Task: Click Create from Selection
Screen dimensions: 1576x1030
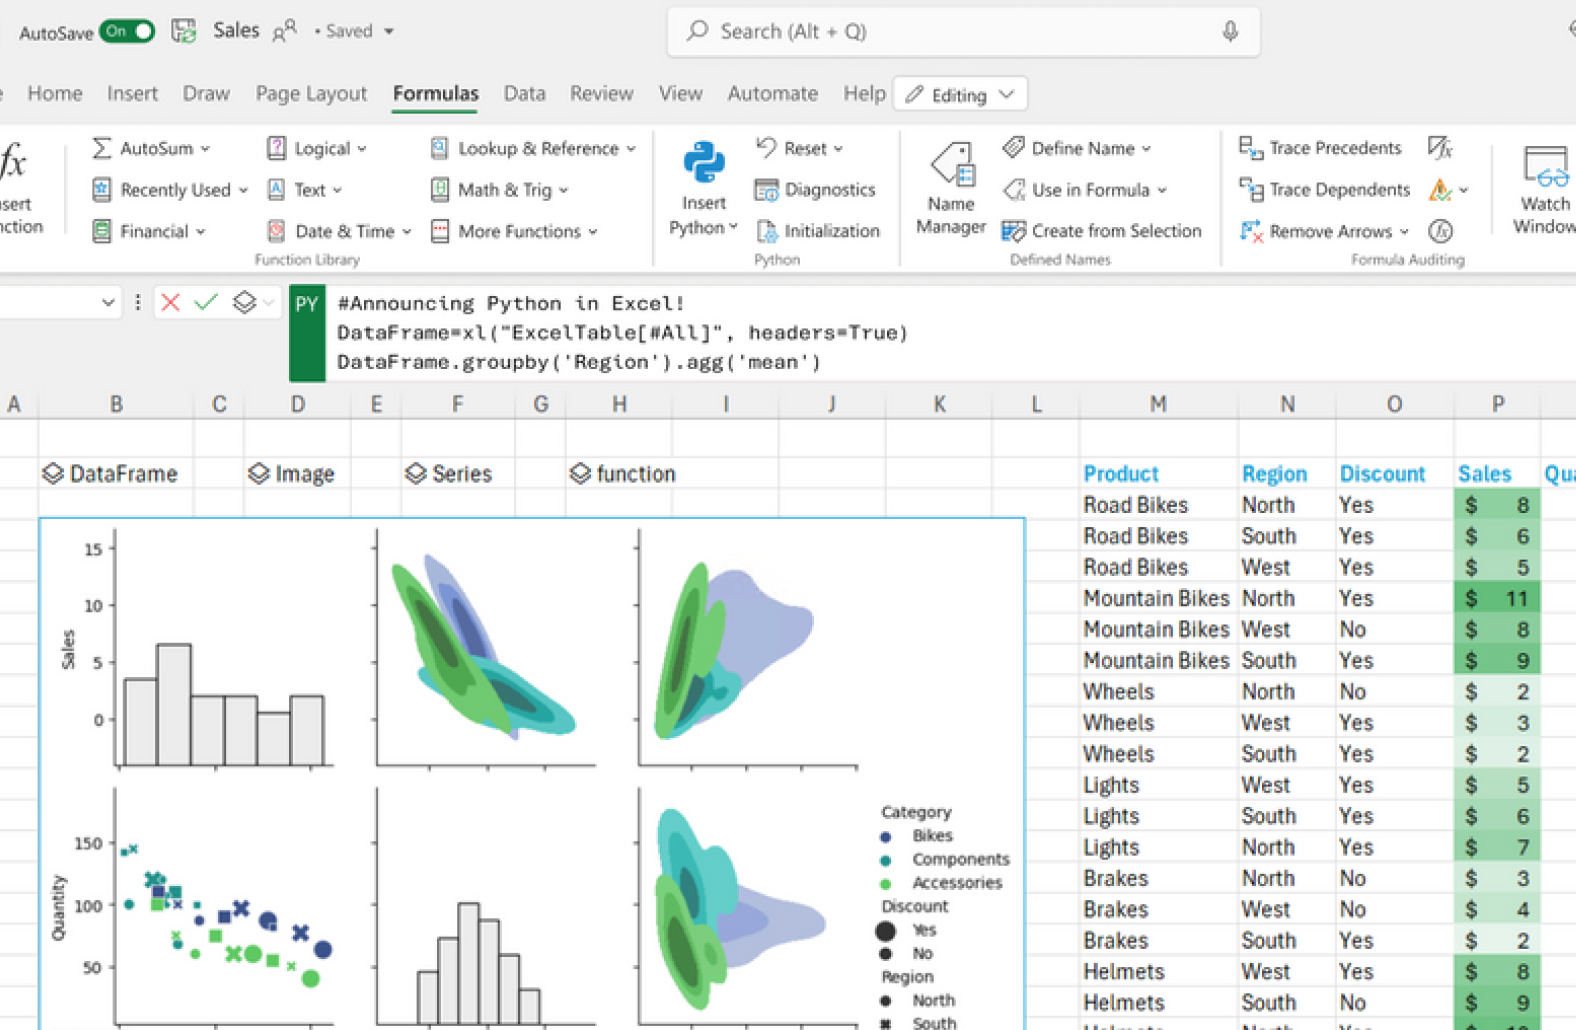Action: pos(1102,231)
